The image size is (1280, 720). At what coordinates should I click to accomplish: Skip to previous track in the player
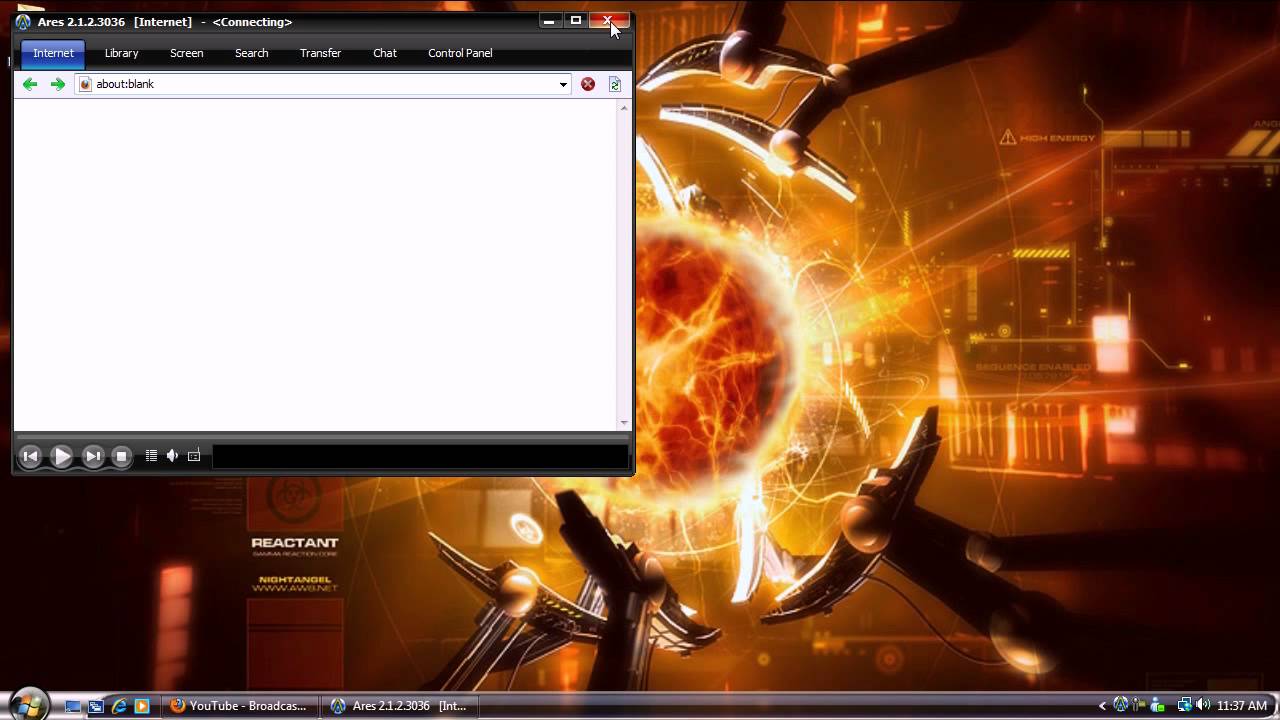pos(30,456)
